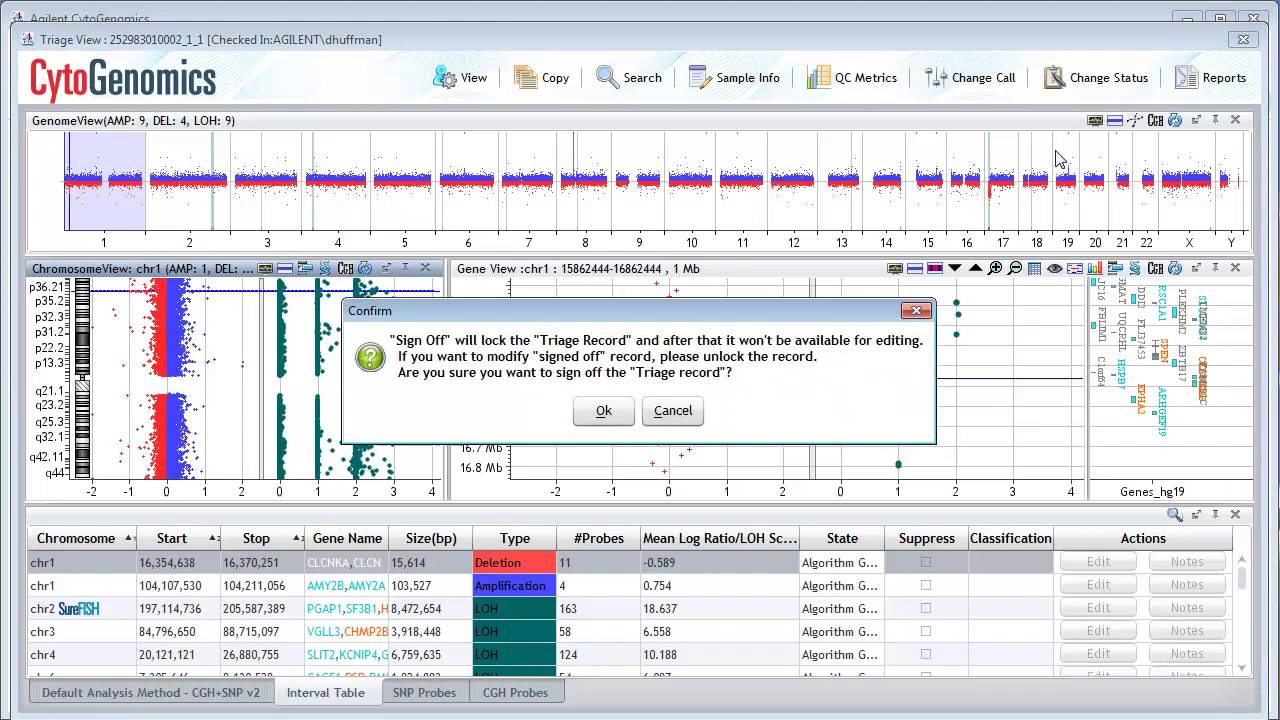Open the View menu in toolbar
Screen dimensions: 1280x720
[x=460, y=77]
